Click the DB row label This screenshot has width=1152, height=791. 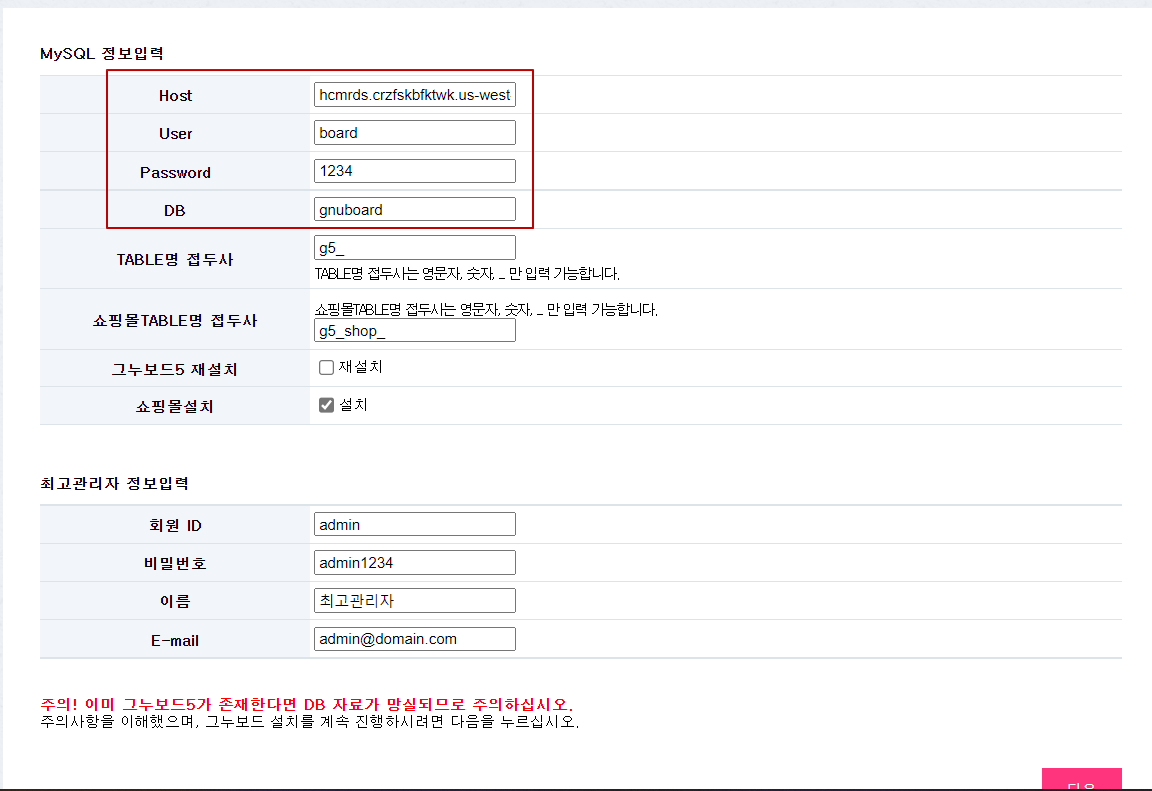pos(174,211)
